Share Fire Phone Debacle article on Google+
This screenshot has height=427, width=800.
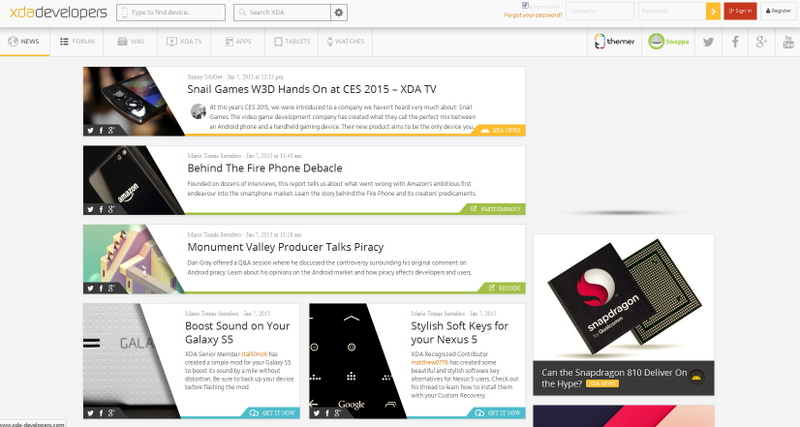tap(111, 209)
